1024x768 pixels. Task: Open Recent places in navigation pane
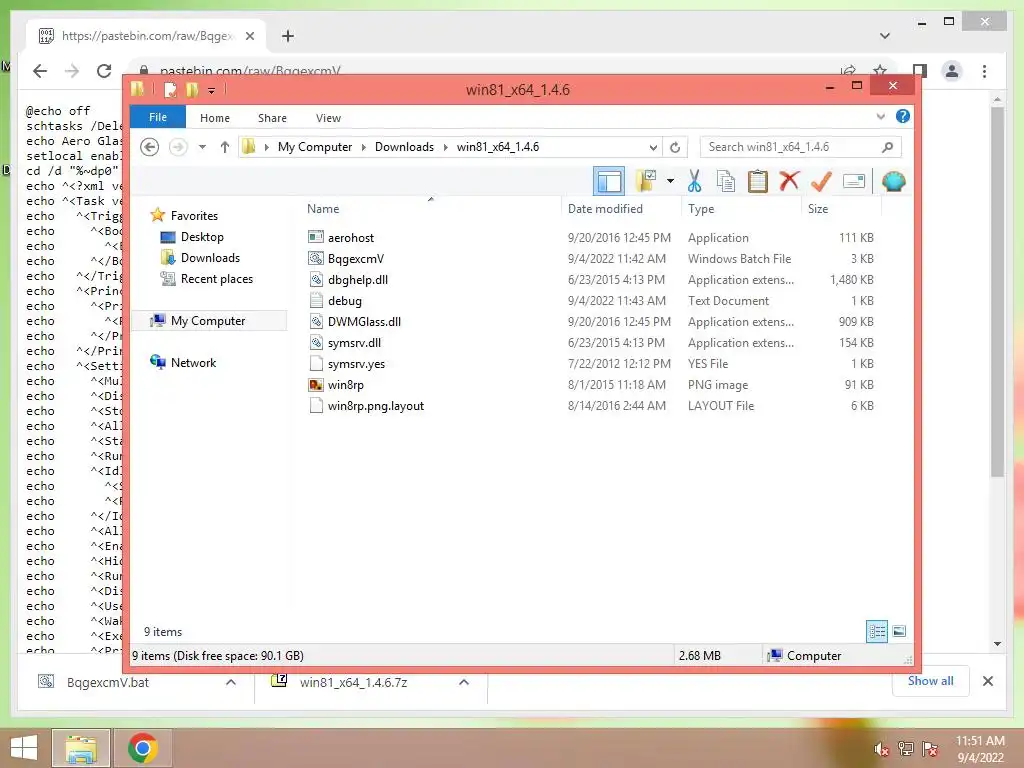pos(217,279)
